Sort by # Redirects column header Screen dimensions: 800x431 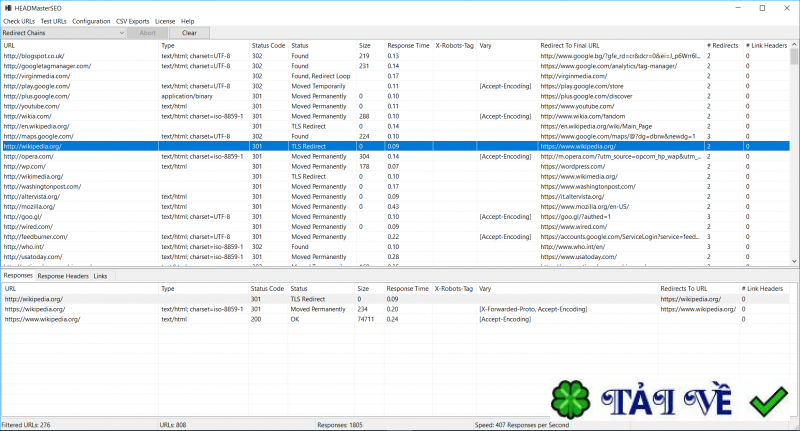(x=723, y=45)
